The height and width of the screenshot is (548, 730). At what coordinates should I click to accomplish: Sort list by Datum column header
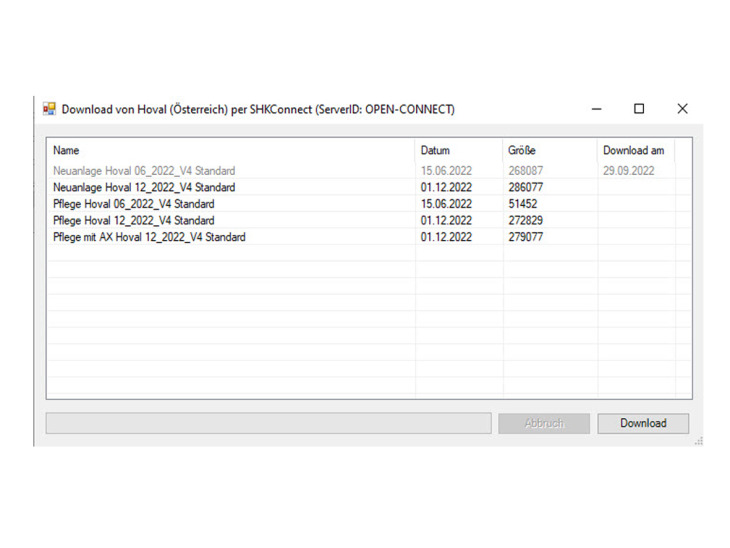tap(459, 150)
